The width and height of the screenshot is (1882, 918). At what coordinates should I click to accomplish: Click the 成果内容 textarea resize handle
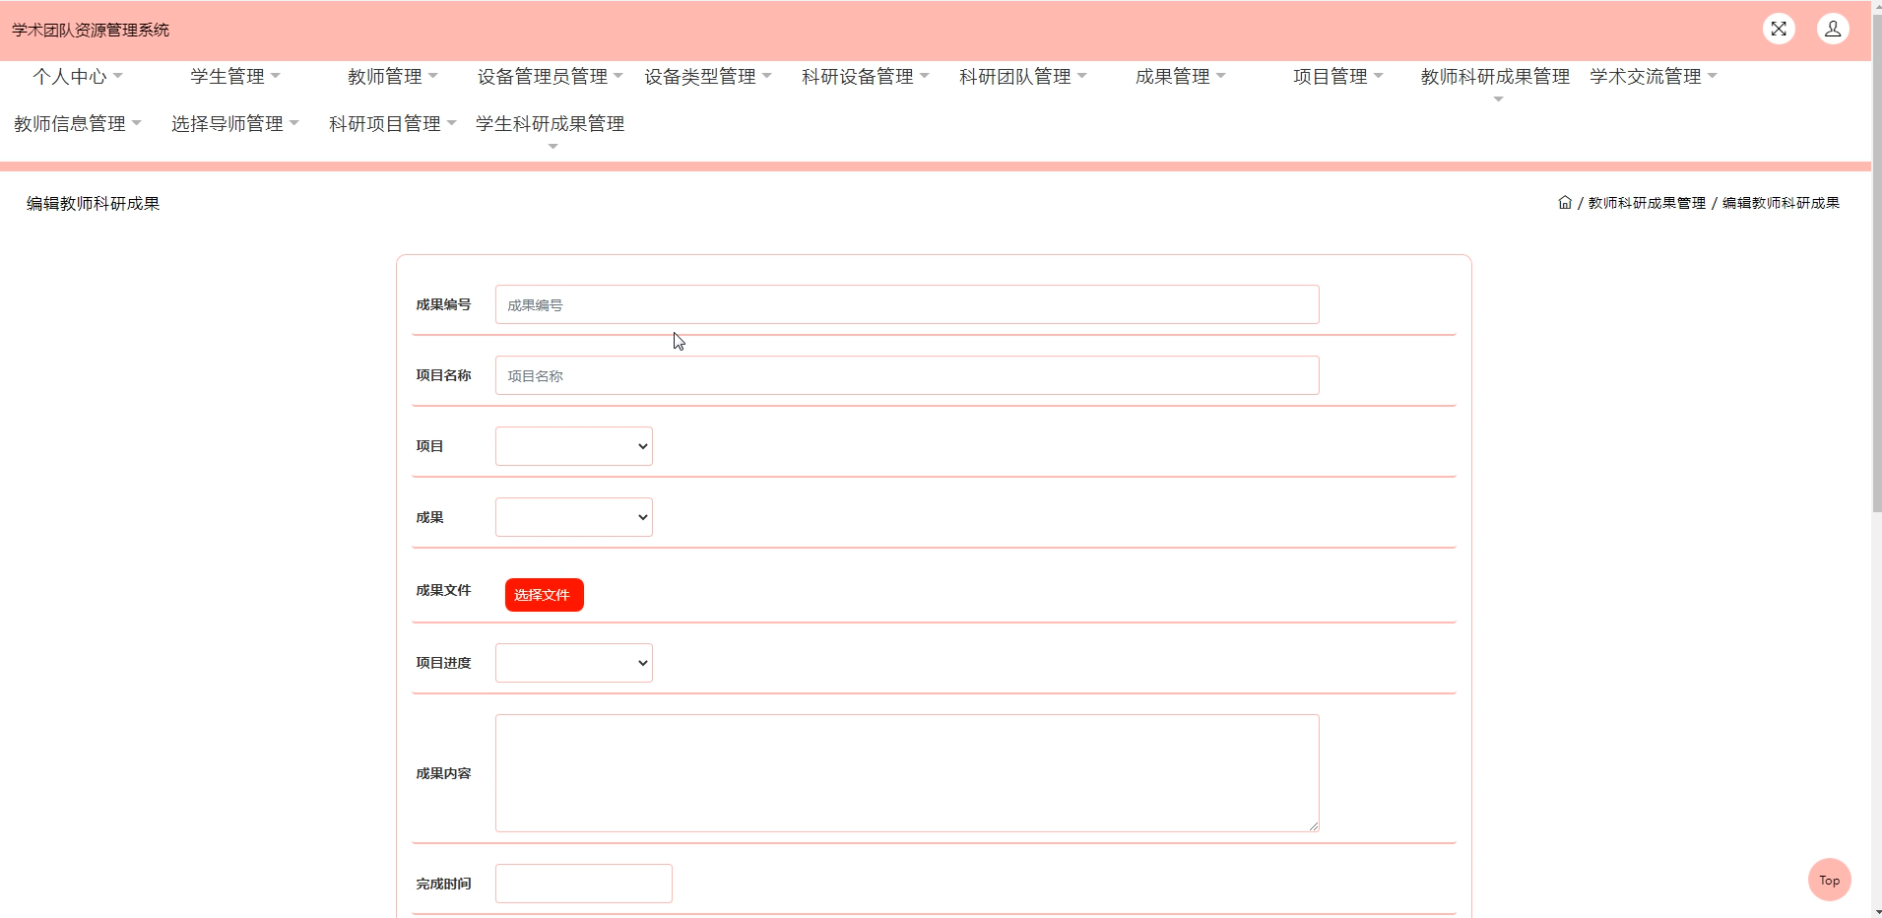coord(1313,825)
